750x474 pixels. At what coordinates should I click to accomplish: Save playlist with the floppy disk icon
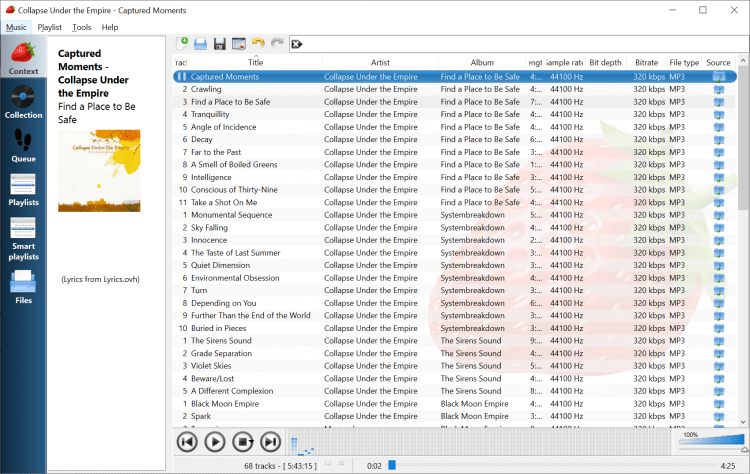tap(220, 44)
